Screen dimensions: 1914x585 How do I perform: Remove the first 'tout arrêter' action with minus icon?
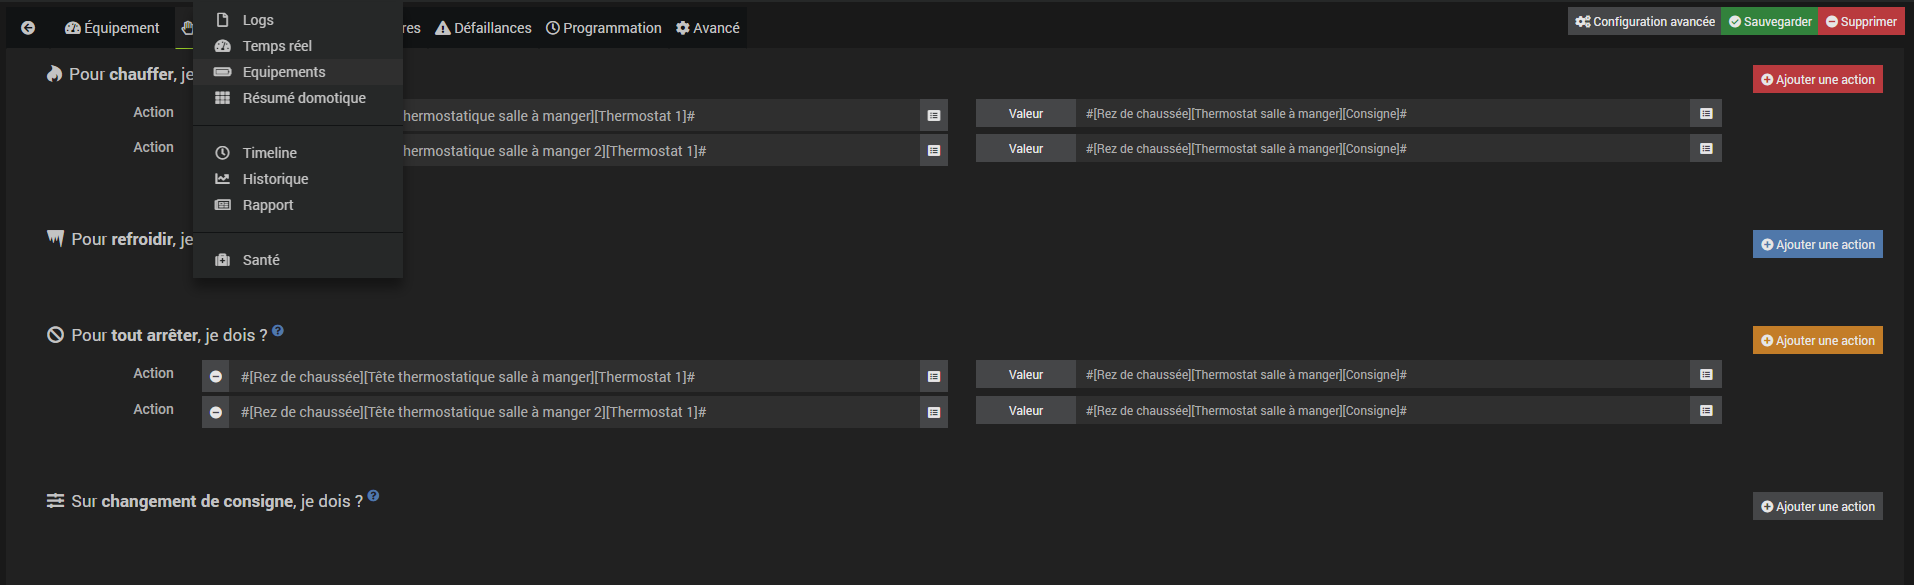216,377
